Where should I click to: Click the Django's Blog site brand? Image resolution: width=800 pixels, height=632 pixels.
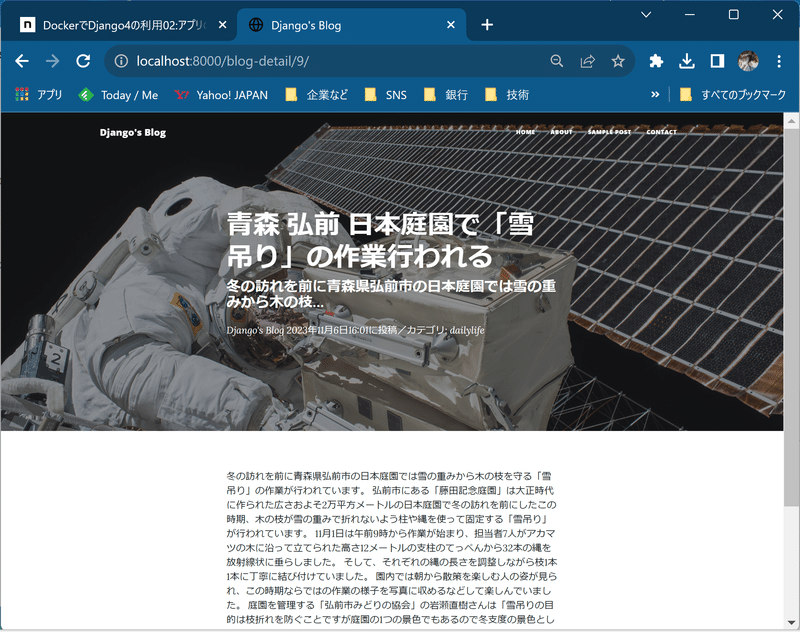(x=133, y=133)
